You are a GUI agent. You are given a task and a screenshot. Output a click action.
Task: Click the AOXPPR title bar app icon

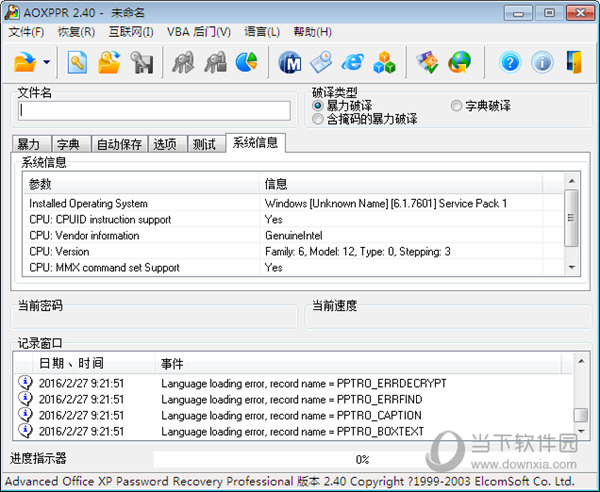12,12
